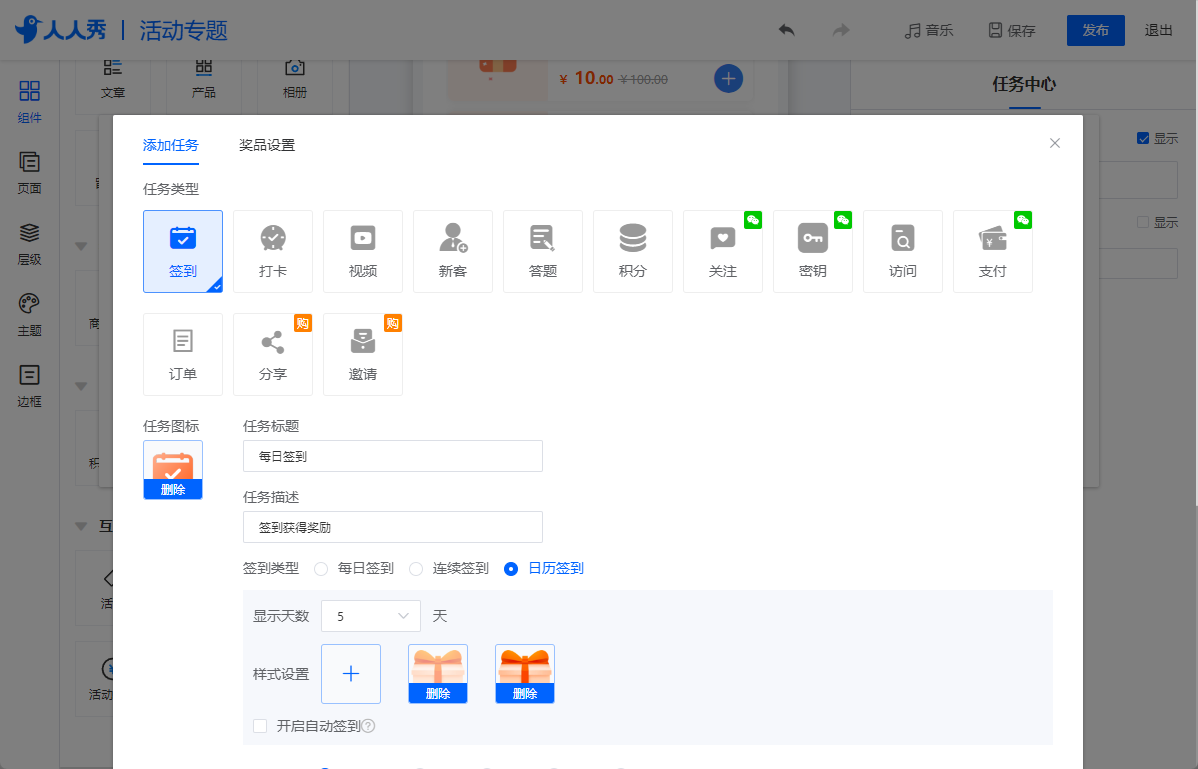
Task: Open the 主题 sidebar panel
Action: pos(29,315)
